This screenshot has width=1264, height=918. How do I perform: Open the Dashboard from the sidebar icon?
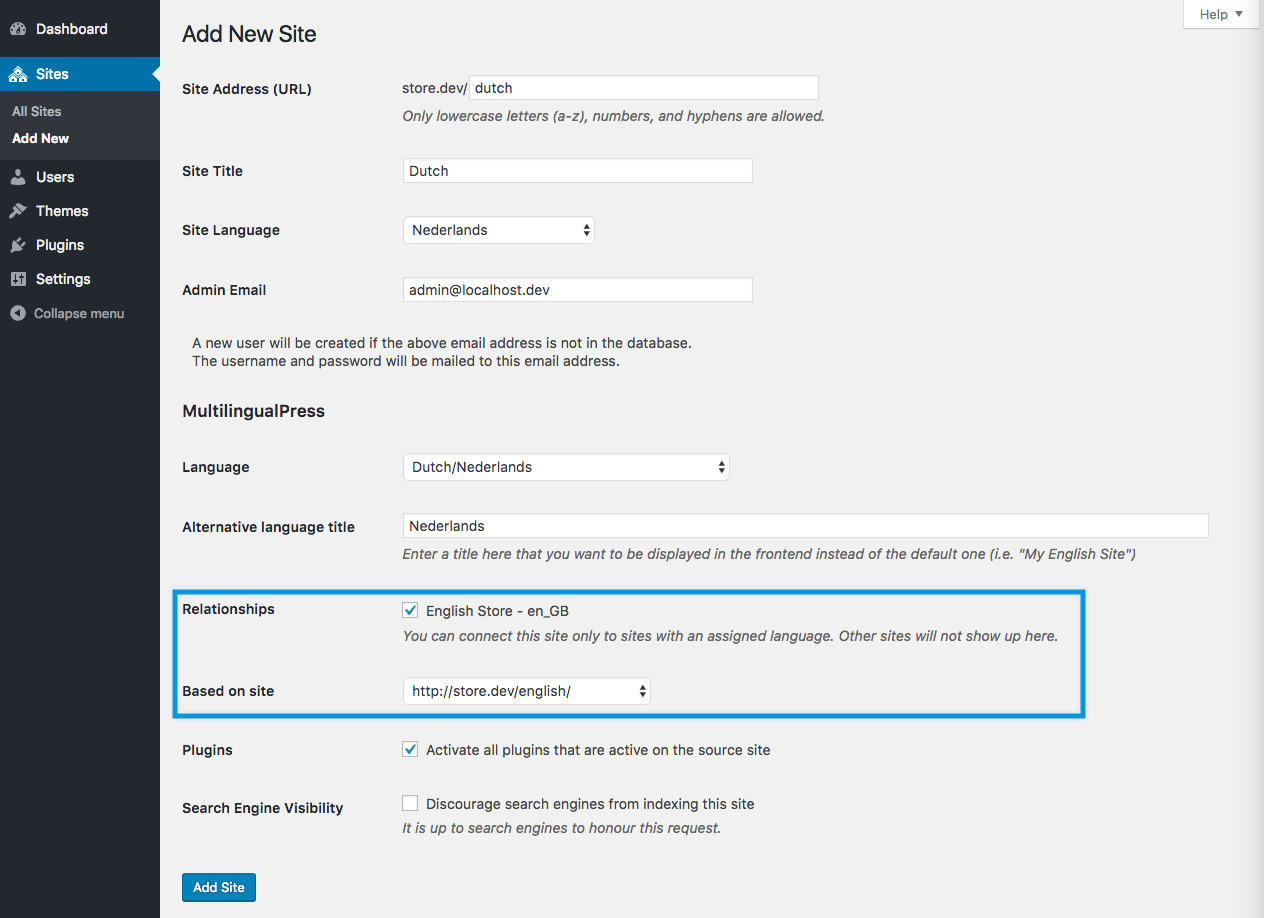(x=16, y=28)
